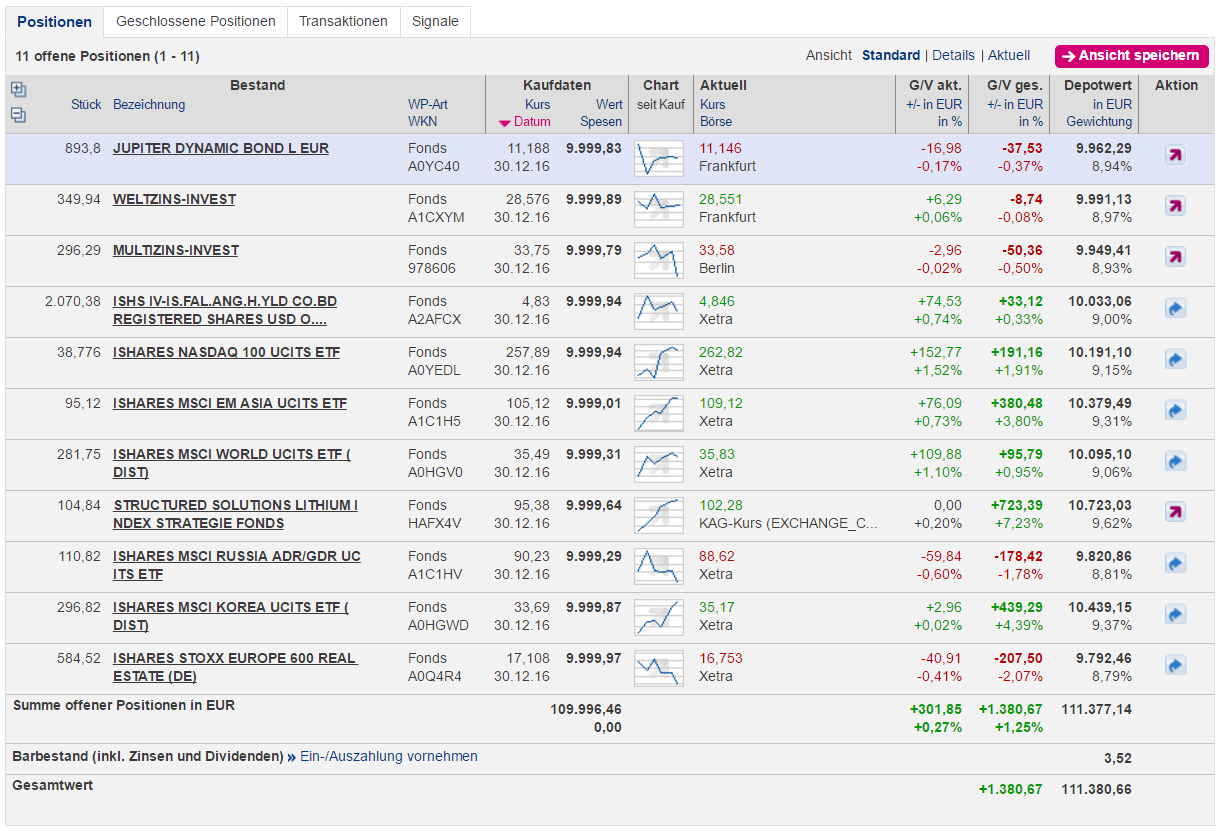Switch to the Geschlossene Positionen tab

click(x=195, y=21)
